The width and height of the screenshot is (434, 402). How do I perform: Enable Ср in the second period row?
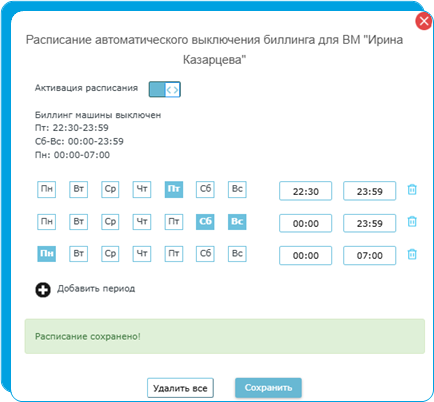(x=110, y=222)
